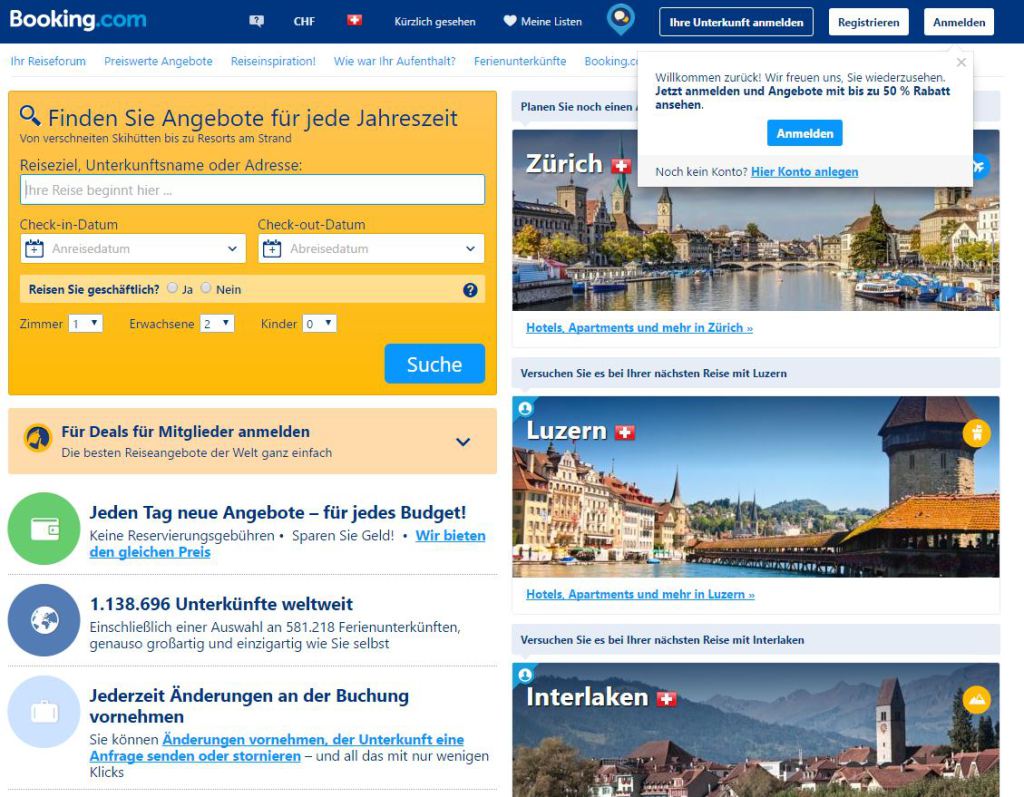Image resolution: width=1024 pixels, height=797 pixels.
Task: Click the 1.138.696 Unterkünfte weltweit heading
Action: [221, 604]
